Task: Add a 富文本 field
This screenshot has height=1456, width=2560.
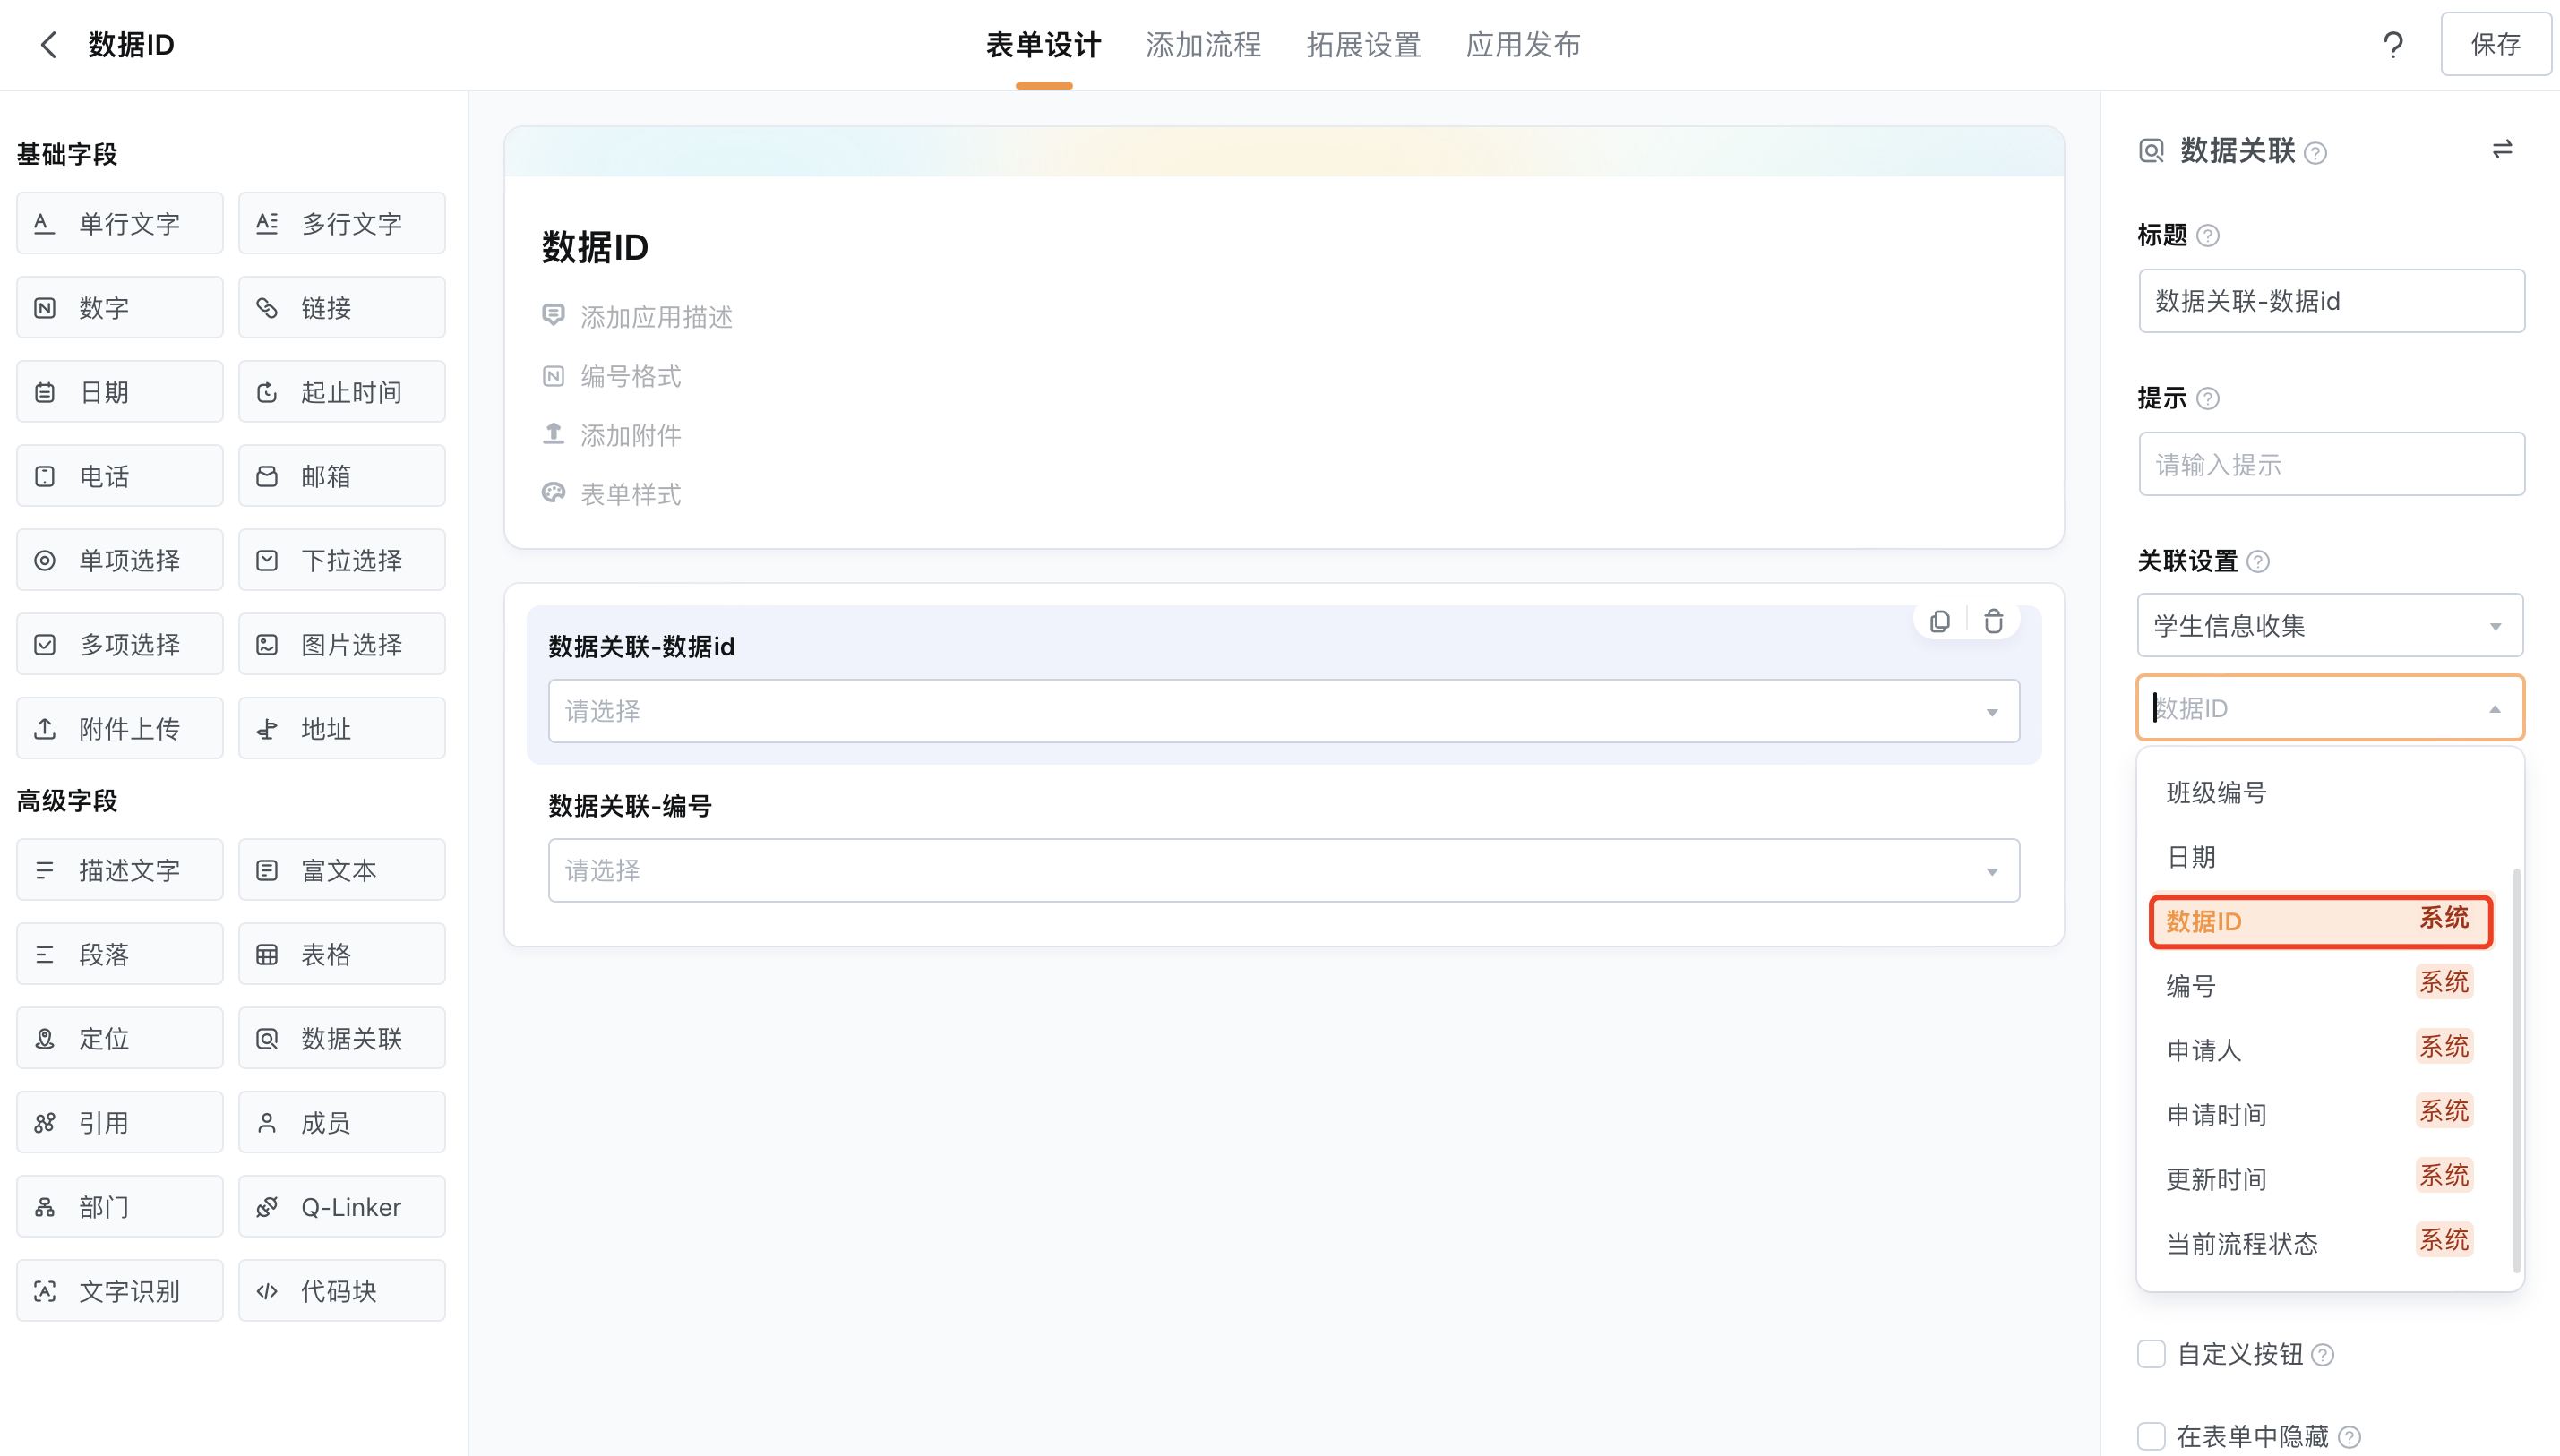Action: tap(342, 869)
